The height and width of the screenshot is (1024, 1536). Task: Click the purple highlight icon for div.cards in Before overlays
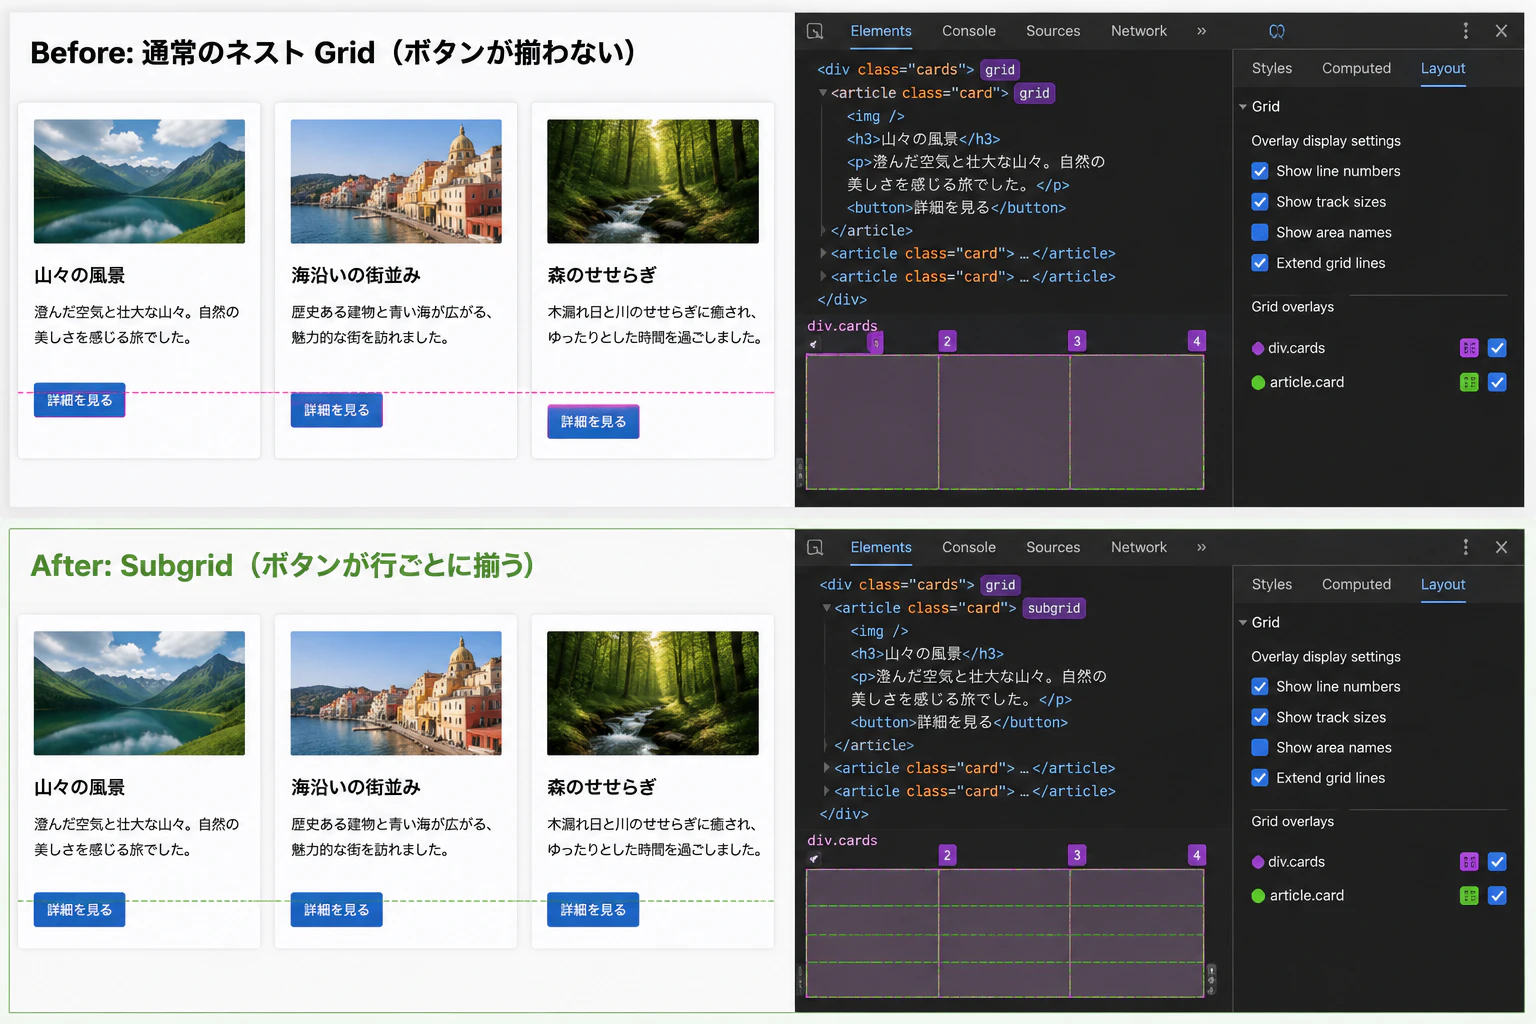tap(1469, 348)
